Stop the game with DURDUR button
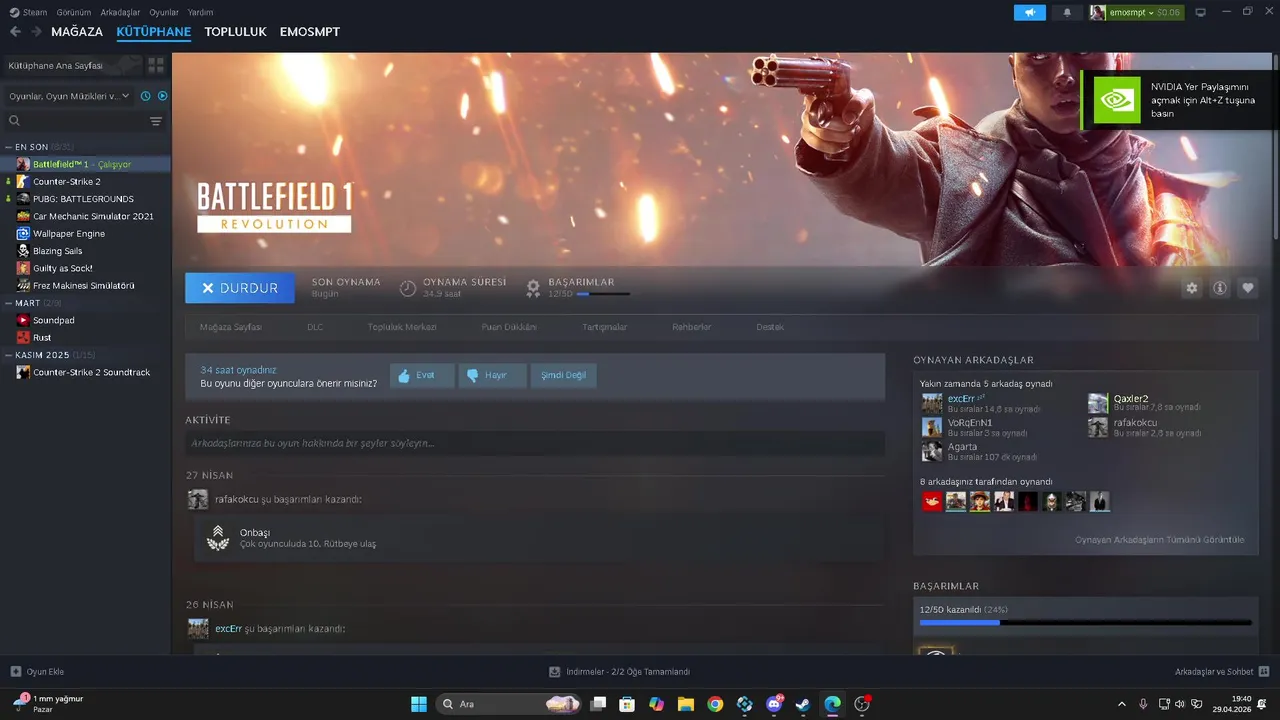 [240, 288]
